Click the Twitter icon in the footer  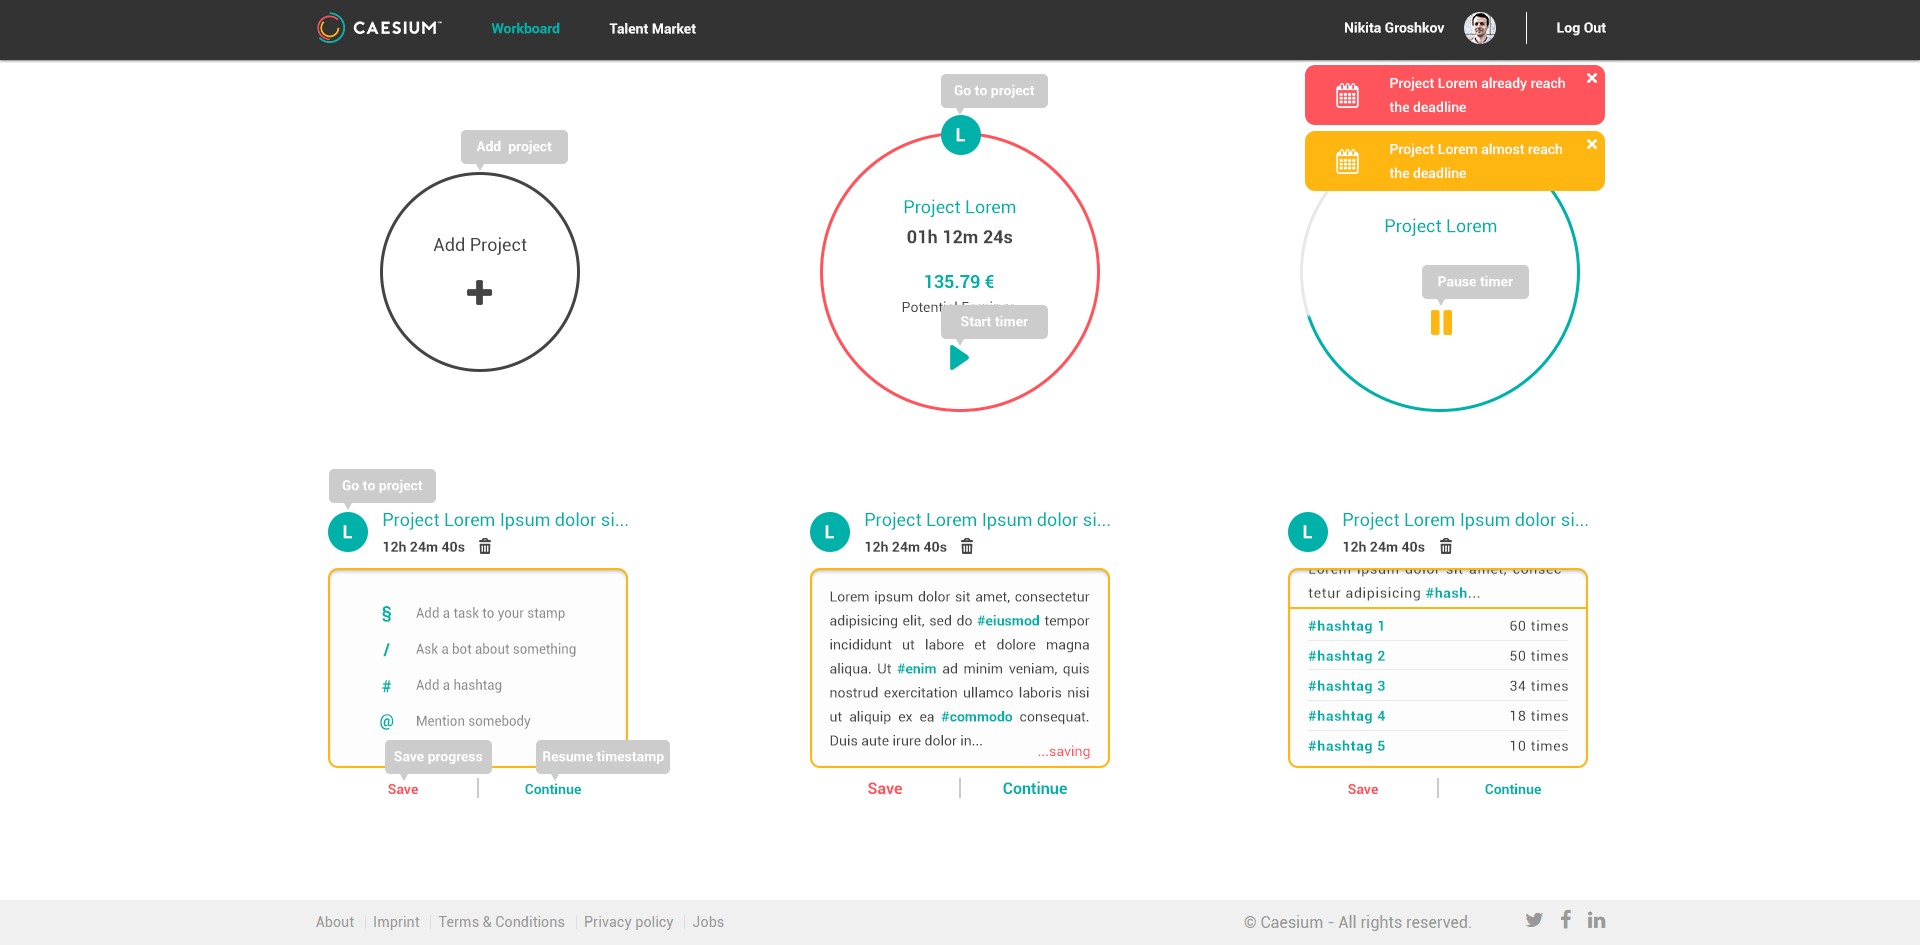(1534, 920)
